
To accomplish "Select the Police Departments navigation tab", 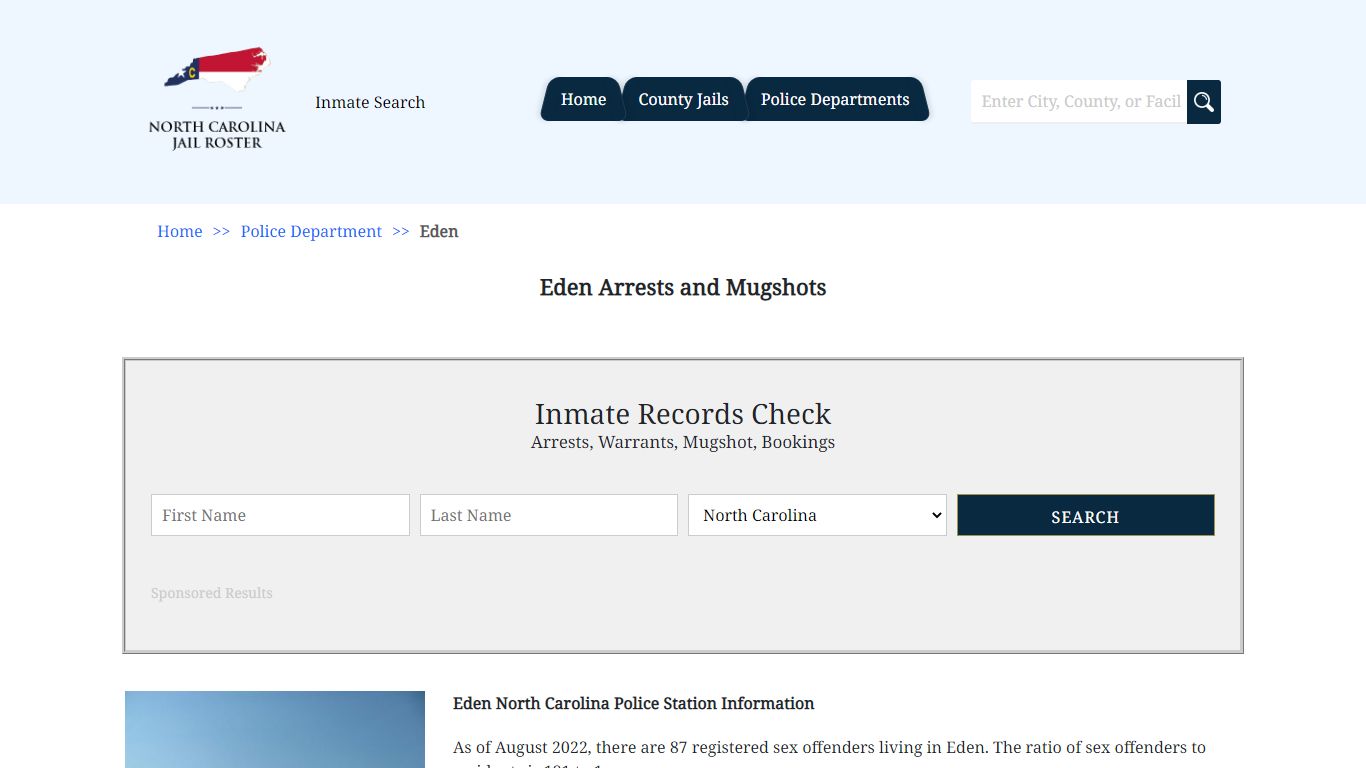I will pos(836,99).
